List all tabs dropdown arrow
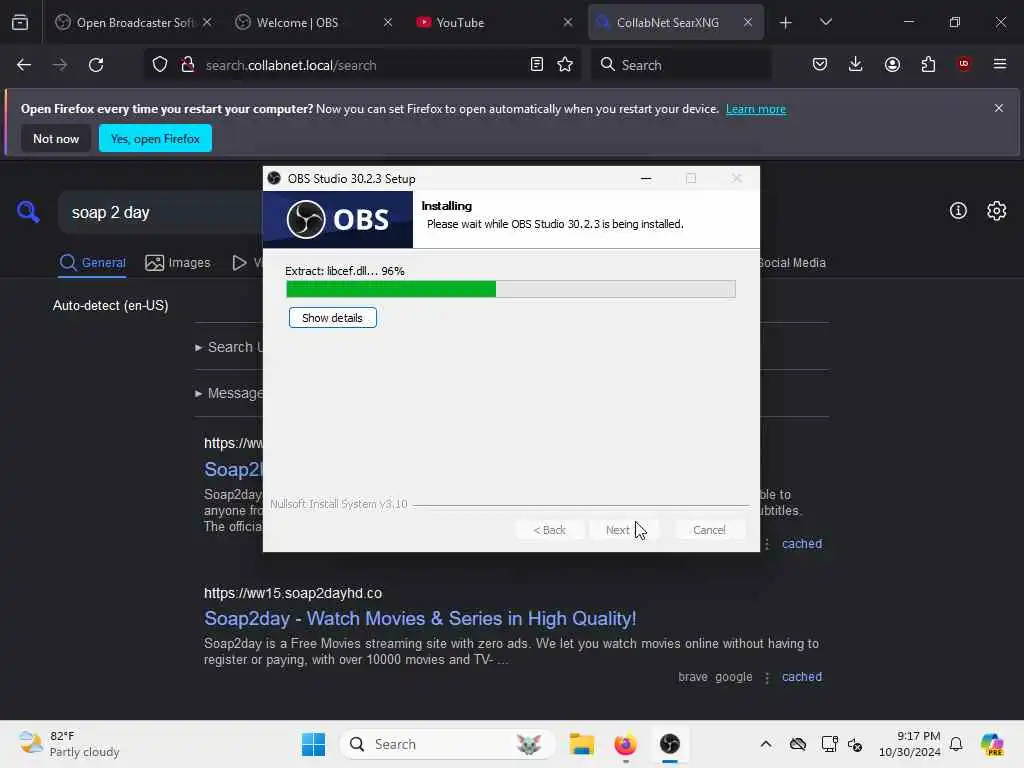This screenshot has width=1024, height=768. [825, 23]
